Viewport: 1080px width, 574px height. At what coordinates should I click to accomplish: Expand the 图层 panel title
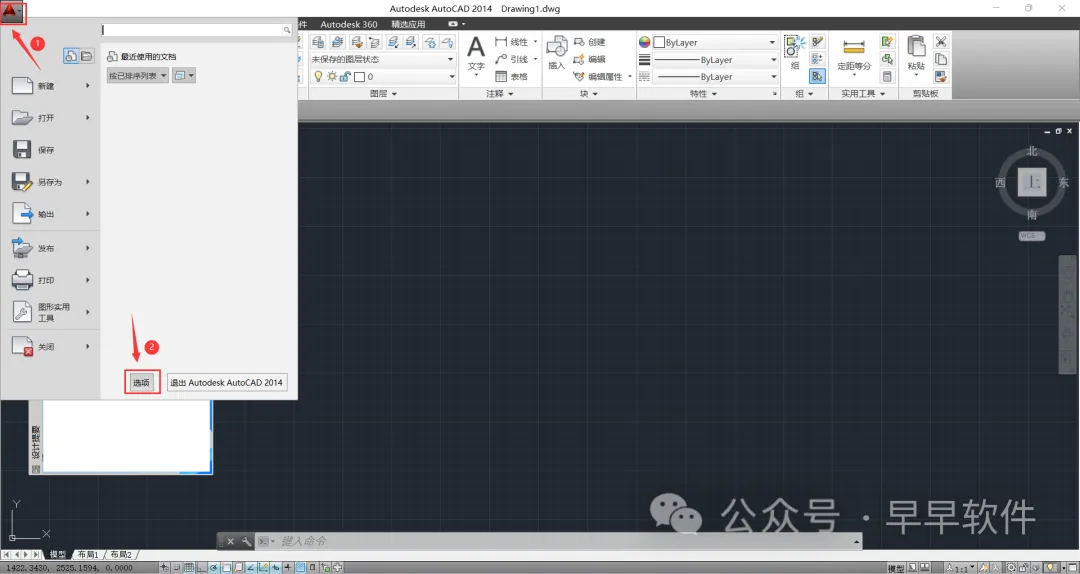(383, 94)
